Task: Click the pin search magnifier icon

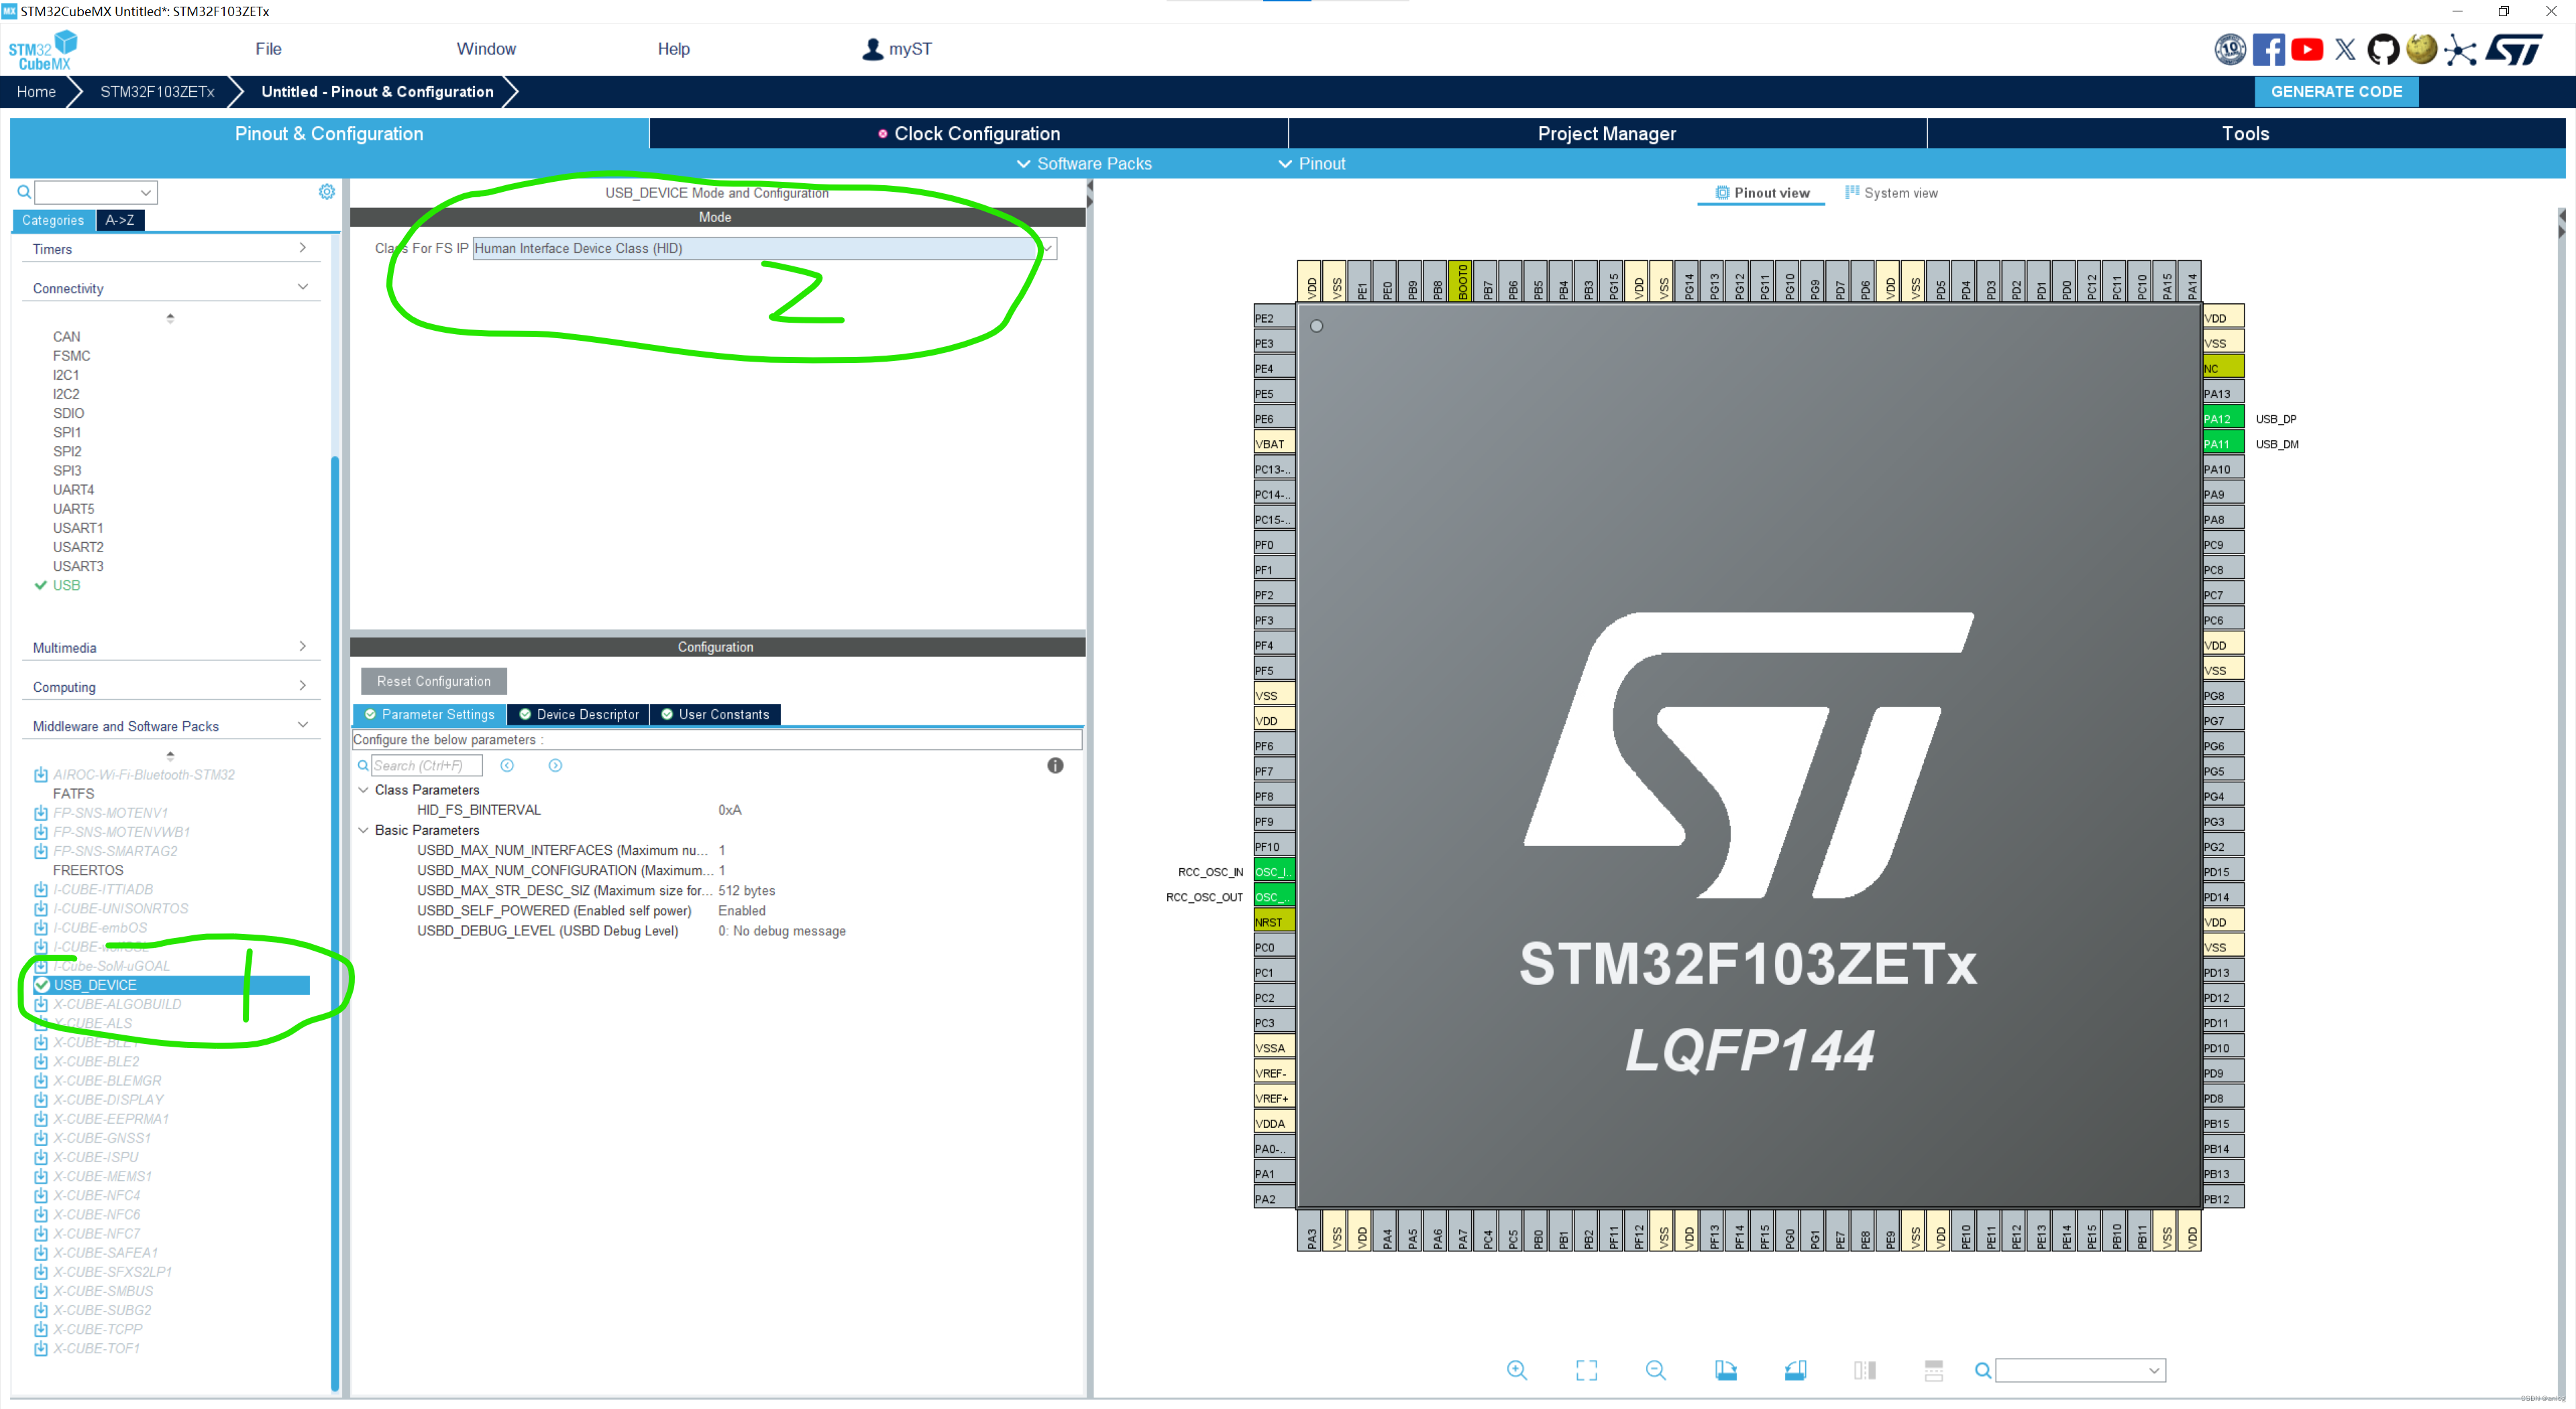Action: coord(1982,1370)
